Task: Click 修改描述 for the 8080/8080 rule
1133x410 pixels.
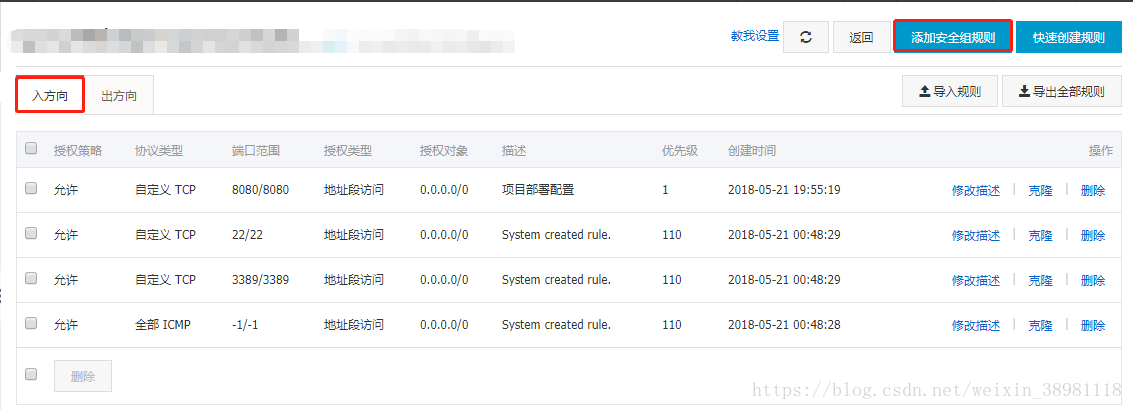Action: (x=975, y=191)
